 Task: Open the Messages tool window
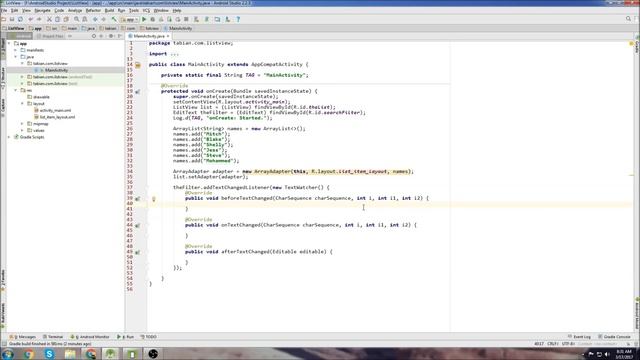[22, 337]
